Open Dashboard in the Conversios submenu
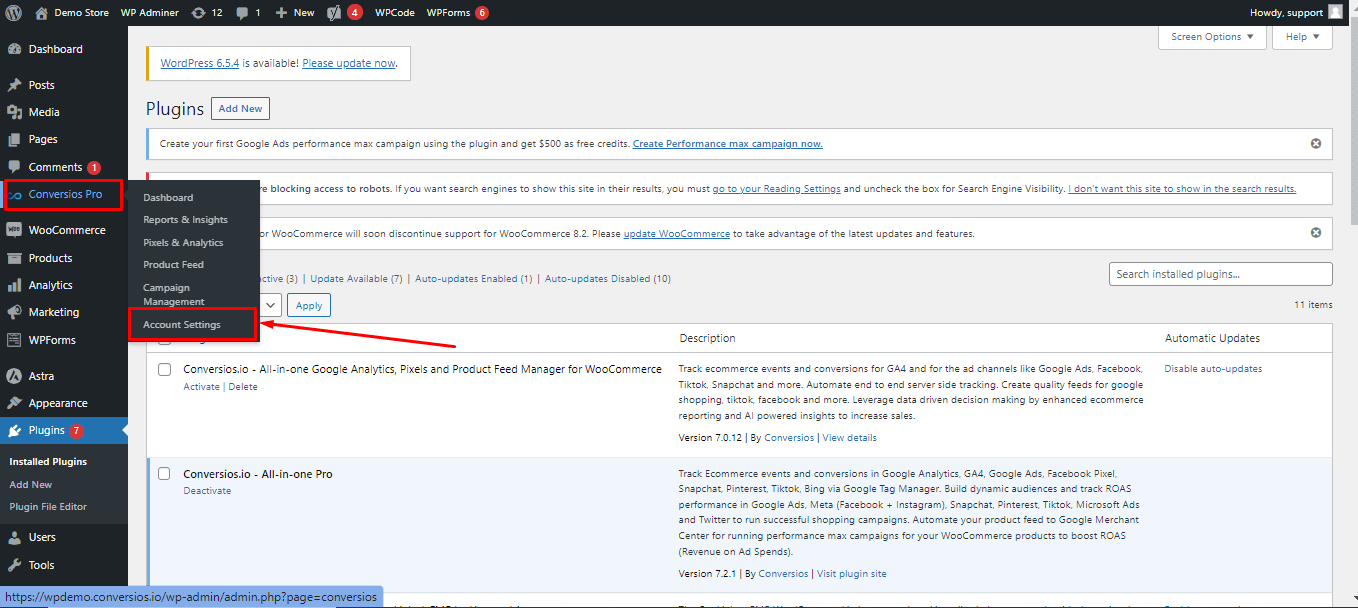The image size is (1358, 608). (x=168, y=198)
